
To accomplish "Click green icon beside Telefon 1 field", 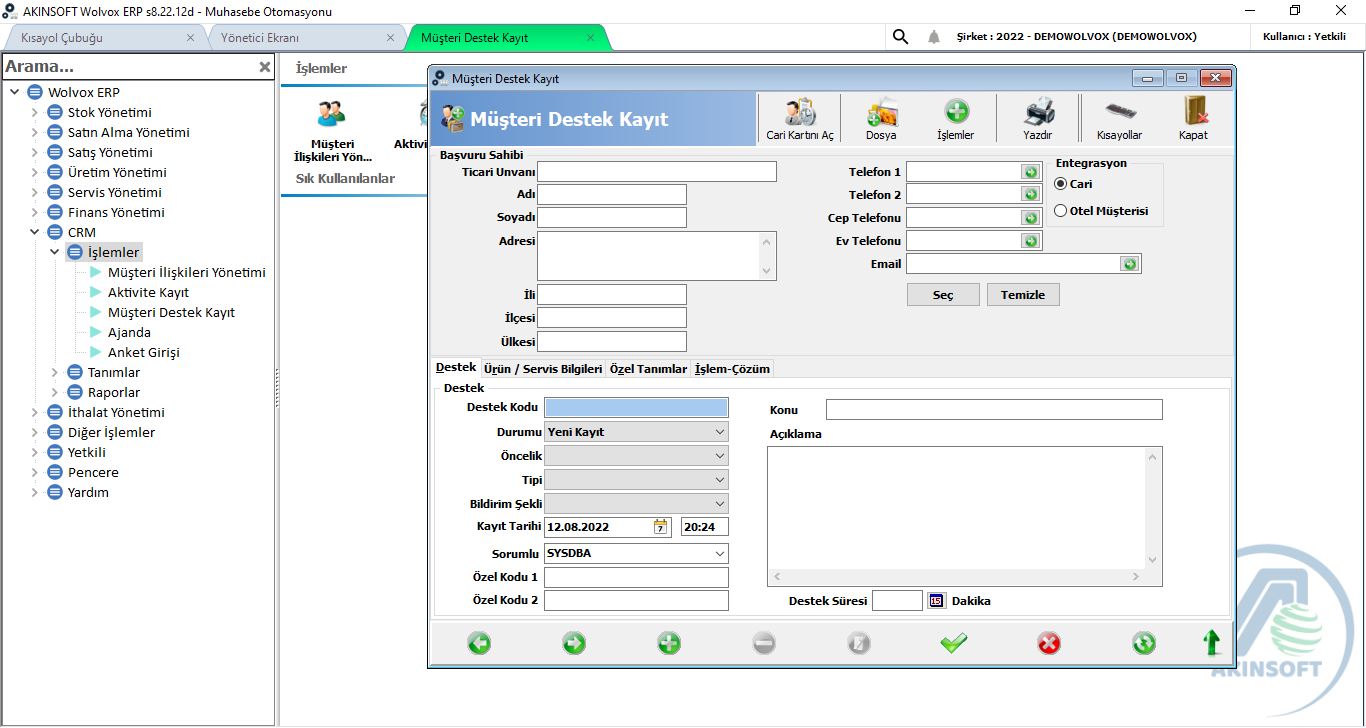I will pyautogui.click(x=1030, y=172).
